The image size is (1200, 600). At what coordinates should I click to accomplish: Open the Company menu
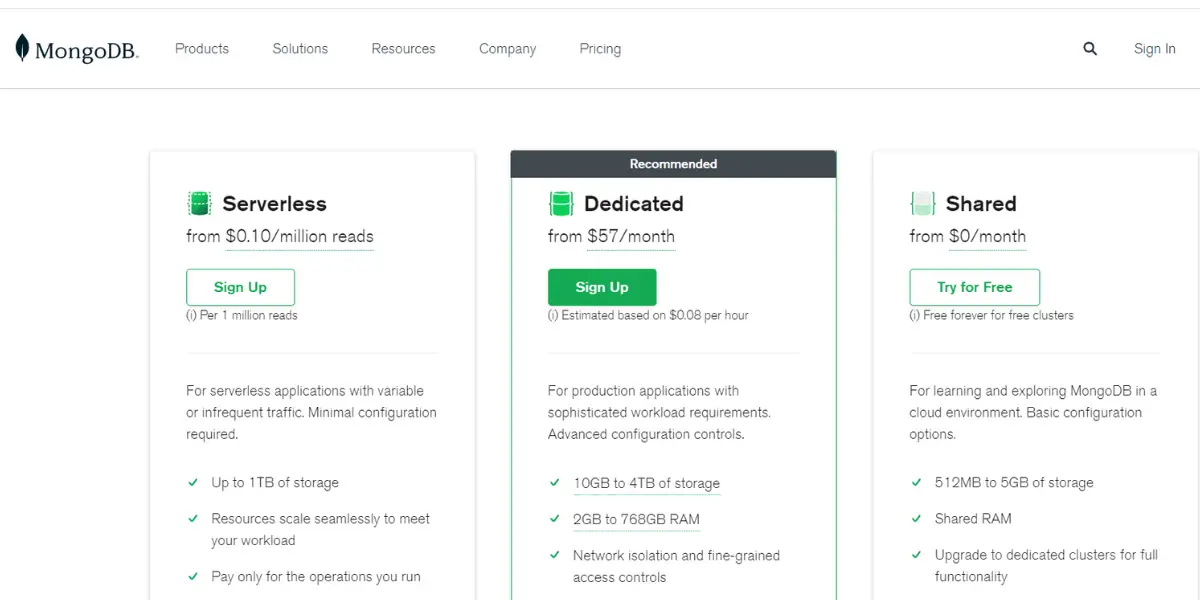point(507,49)
